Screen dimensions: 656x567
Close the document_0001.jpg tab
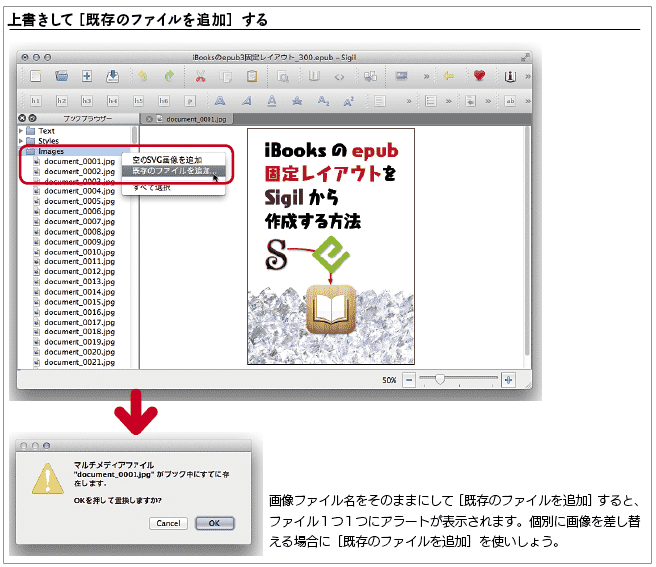[x=149, y=119]
